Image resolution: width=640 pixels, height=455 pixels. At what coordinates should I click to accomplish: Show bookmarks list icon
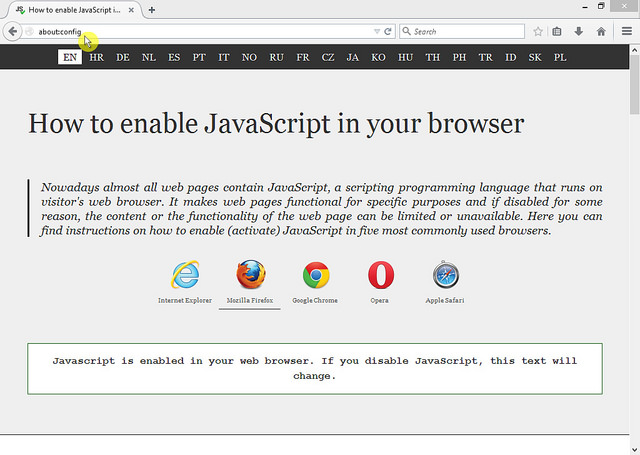tap(558, 32)
